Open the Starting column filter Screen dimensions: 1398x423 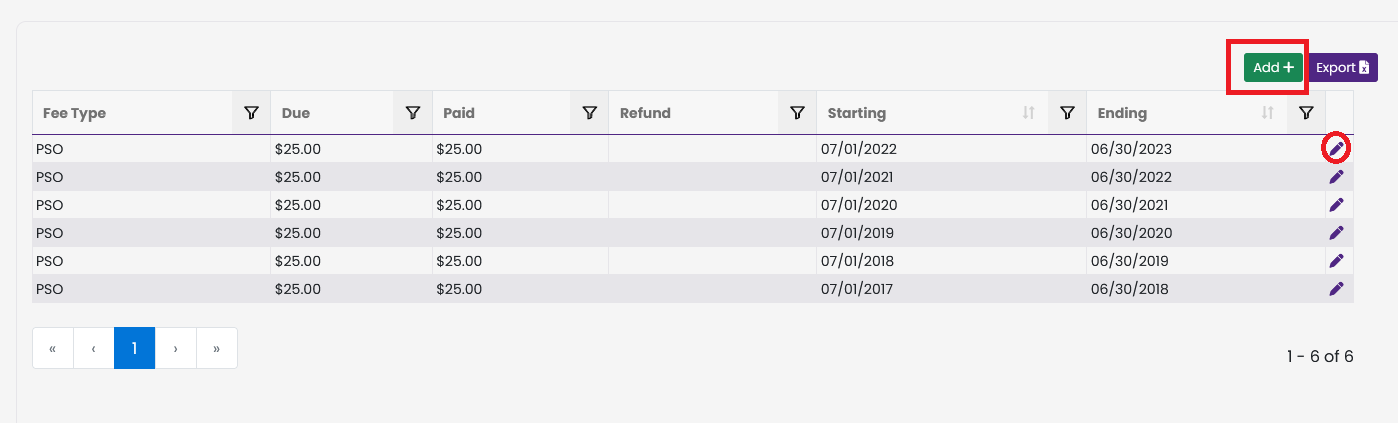click(1067, 113)
